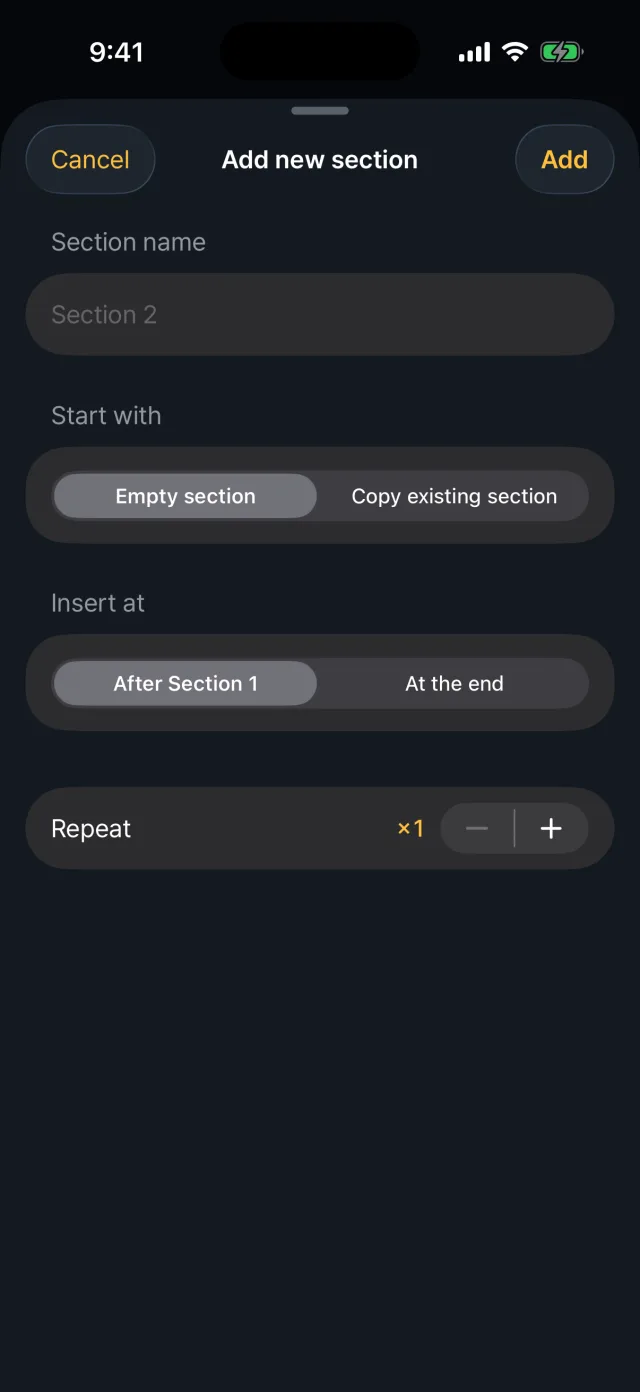Choose At the end insert position
Viewport: 640px width, 1392px height.
[454, 684]
